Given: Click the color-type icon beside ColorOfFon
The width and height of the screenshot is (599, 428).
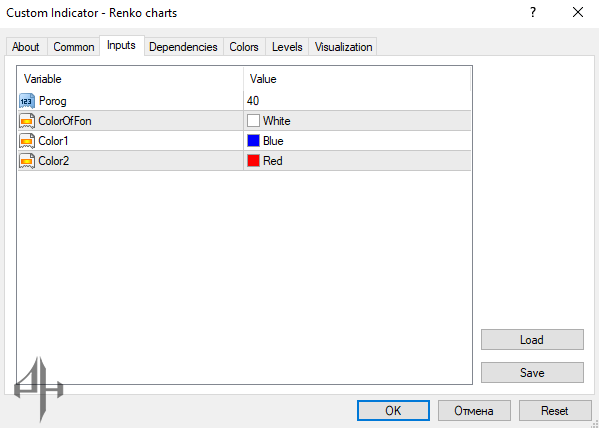Looking at the screenshot, I should (x=27, y=121).
